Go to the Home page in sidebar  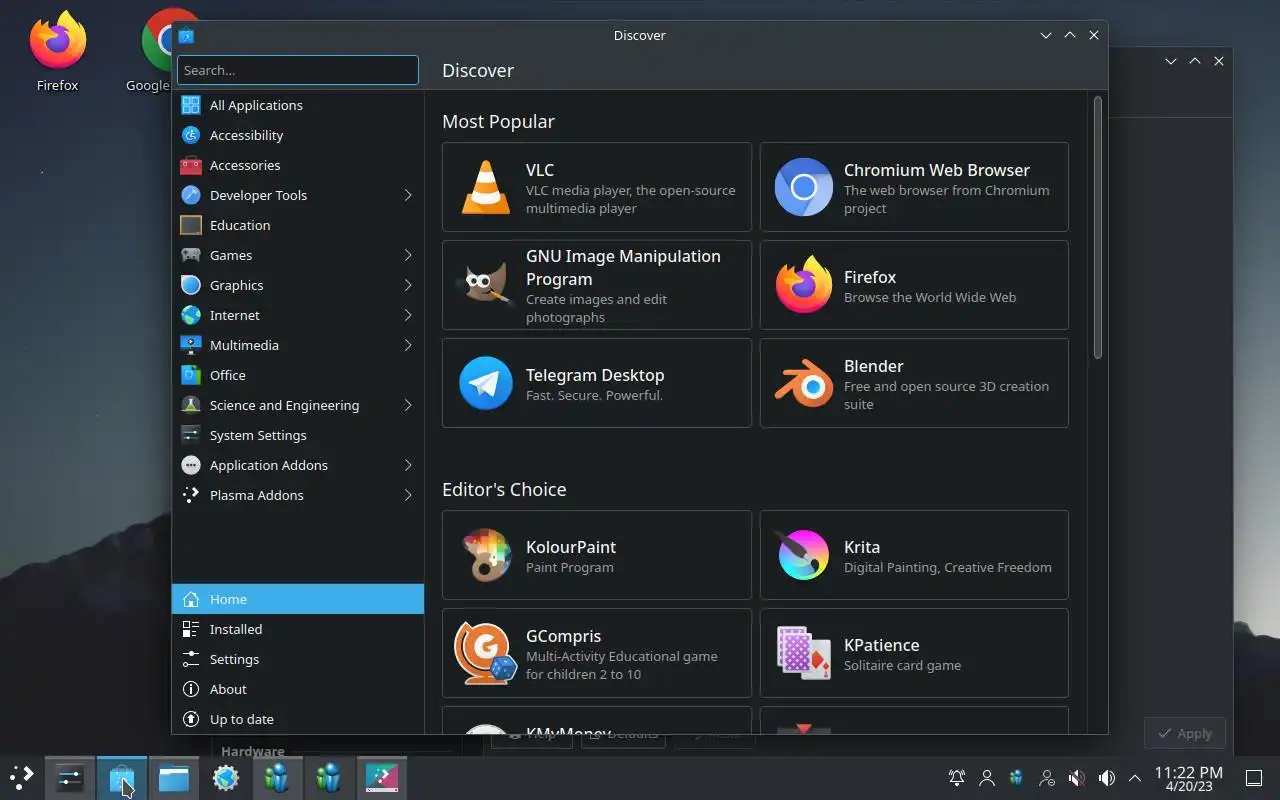pos(298,599)
